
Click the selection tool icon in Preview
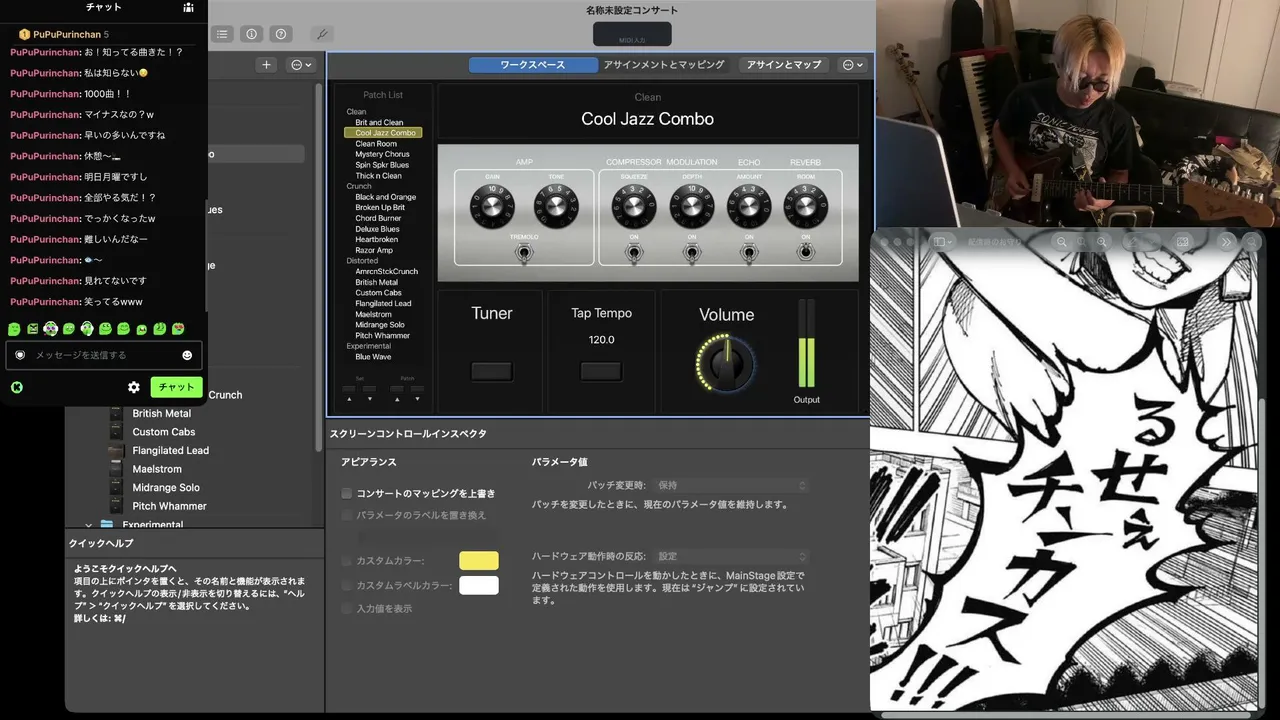1183,242
